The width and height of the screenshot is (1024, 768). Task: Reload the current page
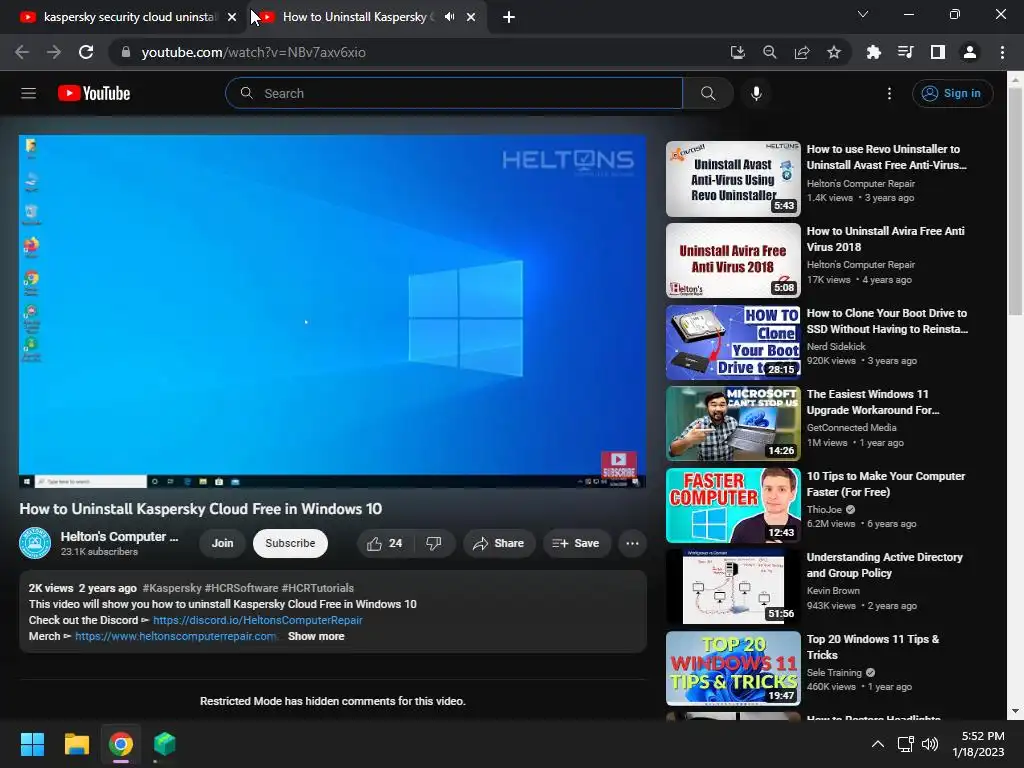86,52
